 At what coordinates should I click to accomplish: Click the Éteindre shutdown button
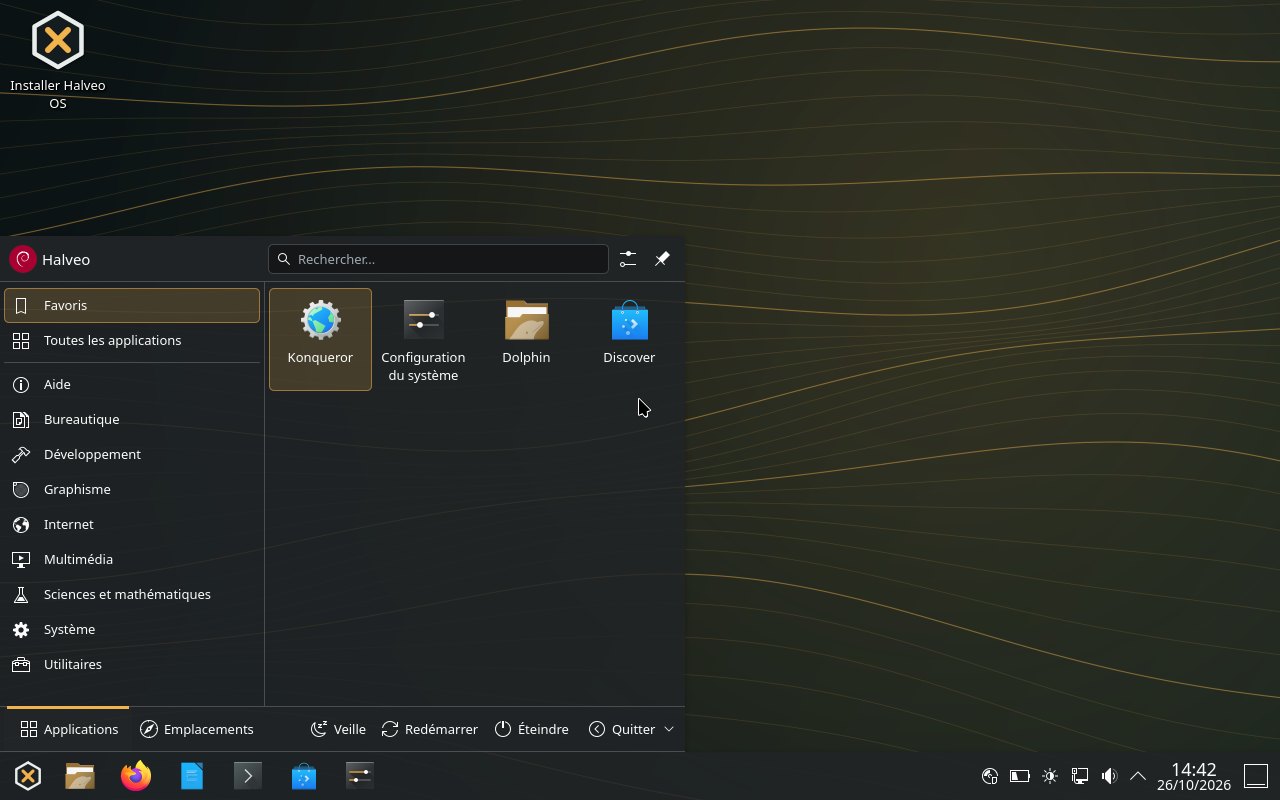click(532, 729)
